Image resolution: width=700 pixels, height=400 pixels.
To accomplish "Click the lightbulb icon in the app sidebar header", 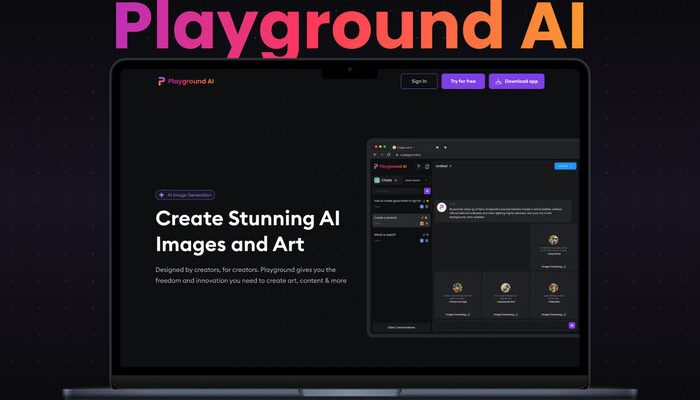I will [417, 166].
